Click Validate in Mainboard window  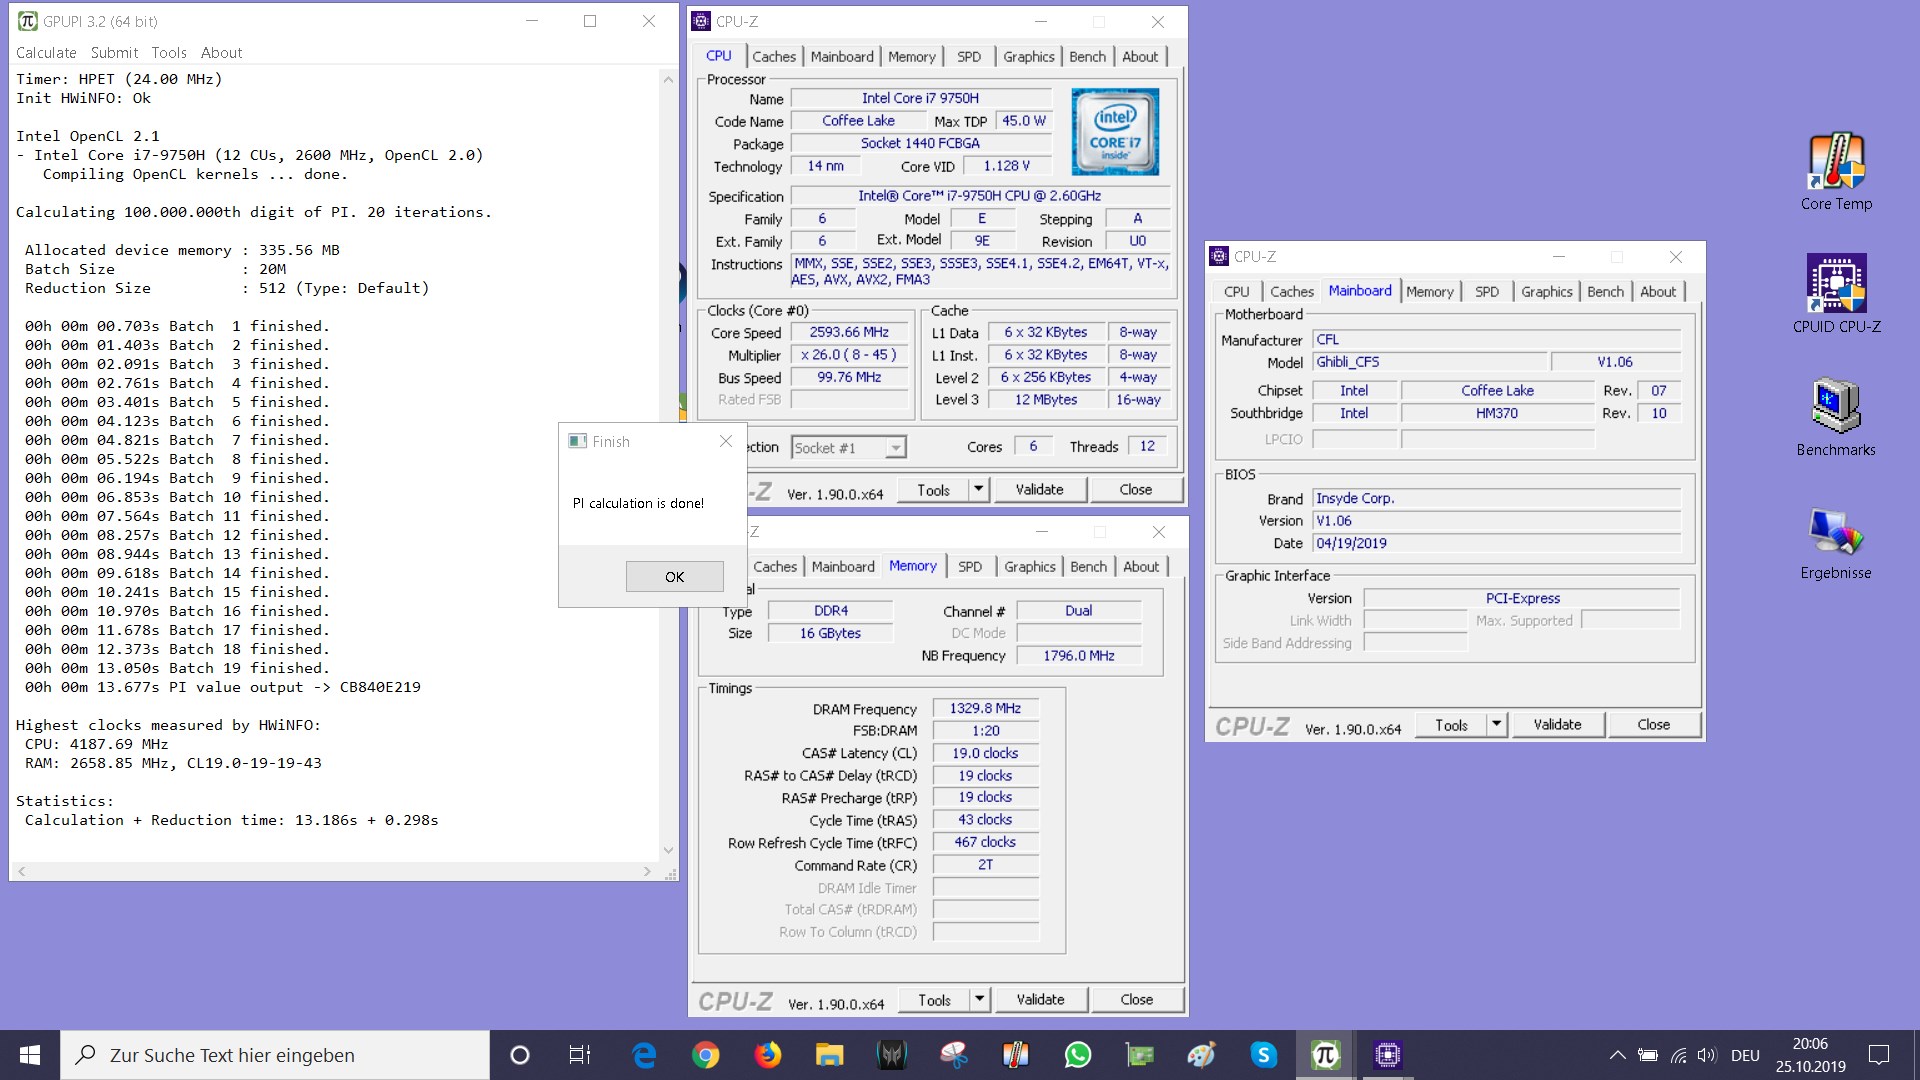(1557, 724)
